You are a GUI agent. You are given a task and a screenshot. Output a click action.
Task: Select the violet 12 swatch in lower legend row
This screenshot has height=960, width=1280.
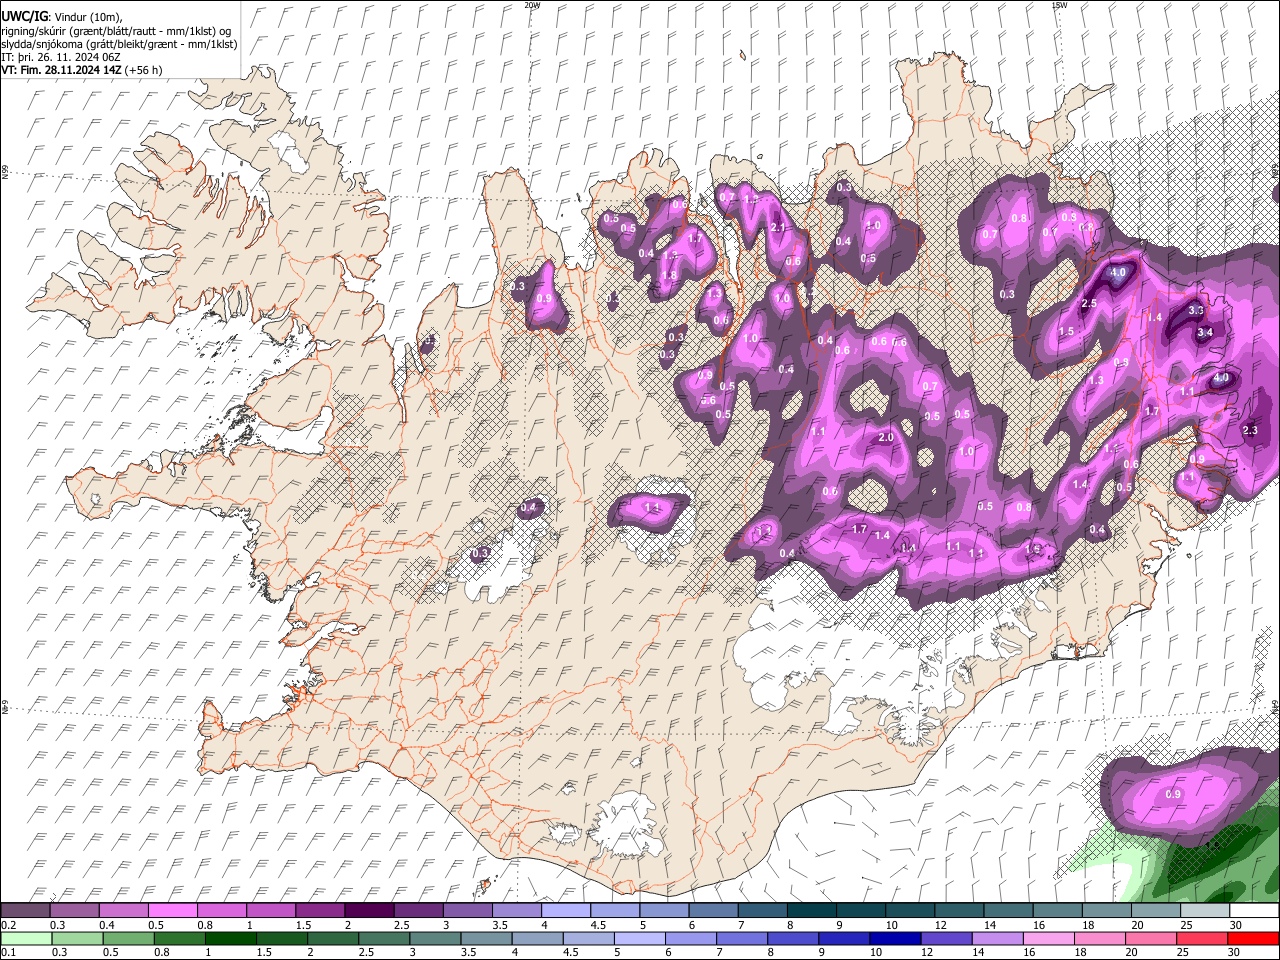click(x=946, y=938)
